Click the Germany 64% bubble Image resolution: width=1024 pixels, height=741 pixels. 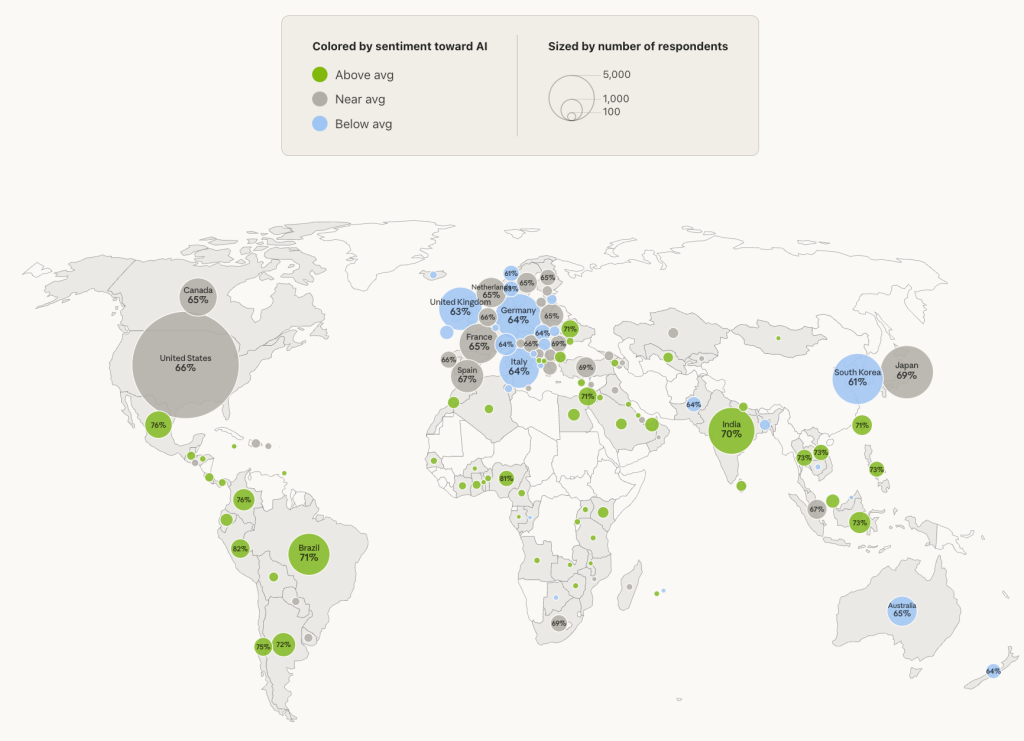(518, 315)
